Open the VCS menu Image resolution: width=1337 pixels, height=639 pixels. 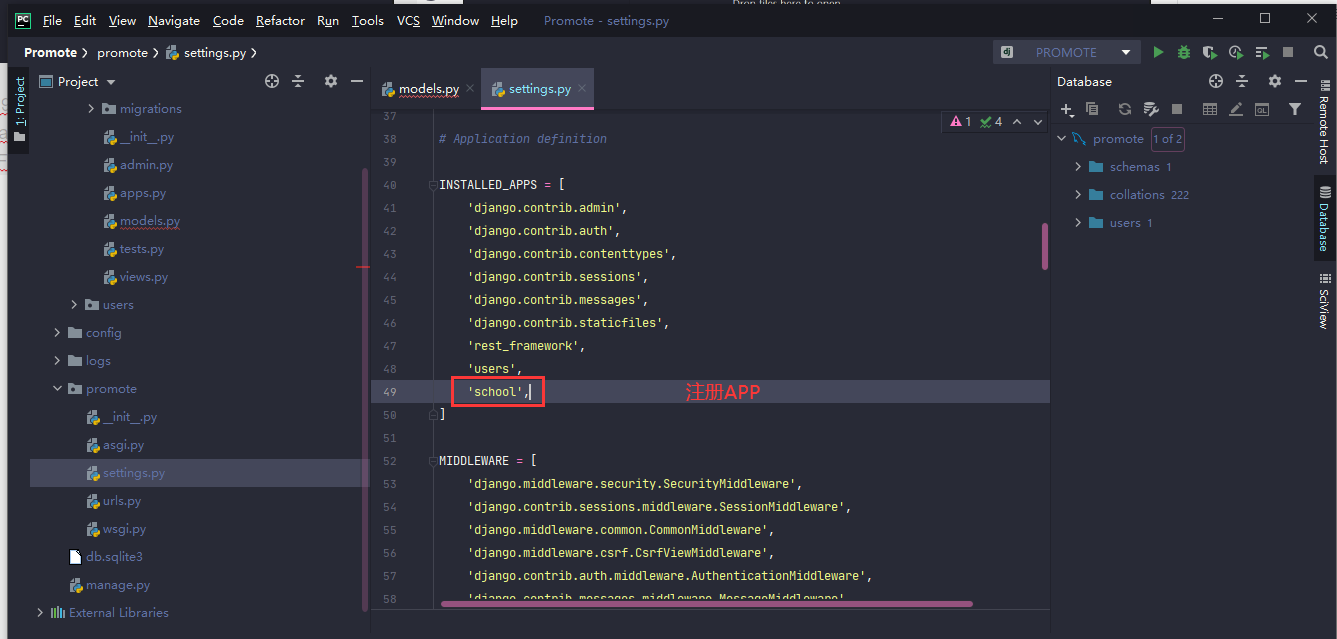coord(408,20)
